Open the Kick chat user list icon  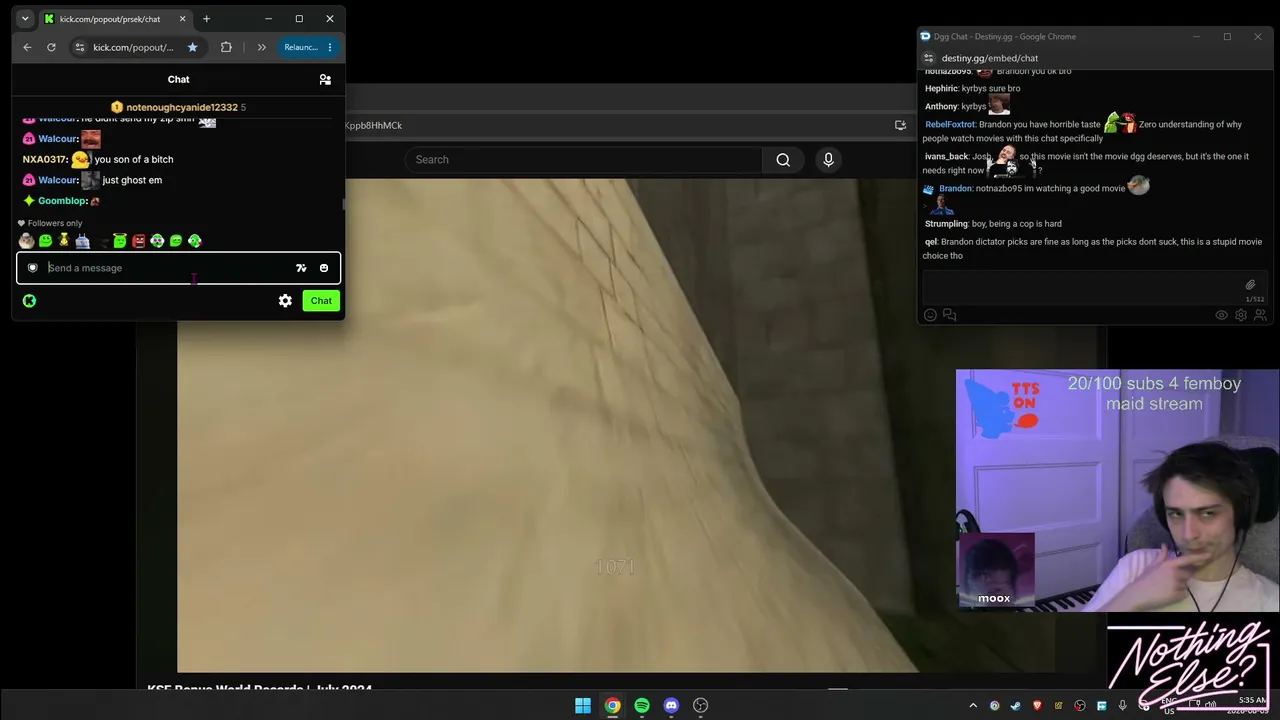(325, 79)
